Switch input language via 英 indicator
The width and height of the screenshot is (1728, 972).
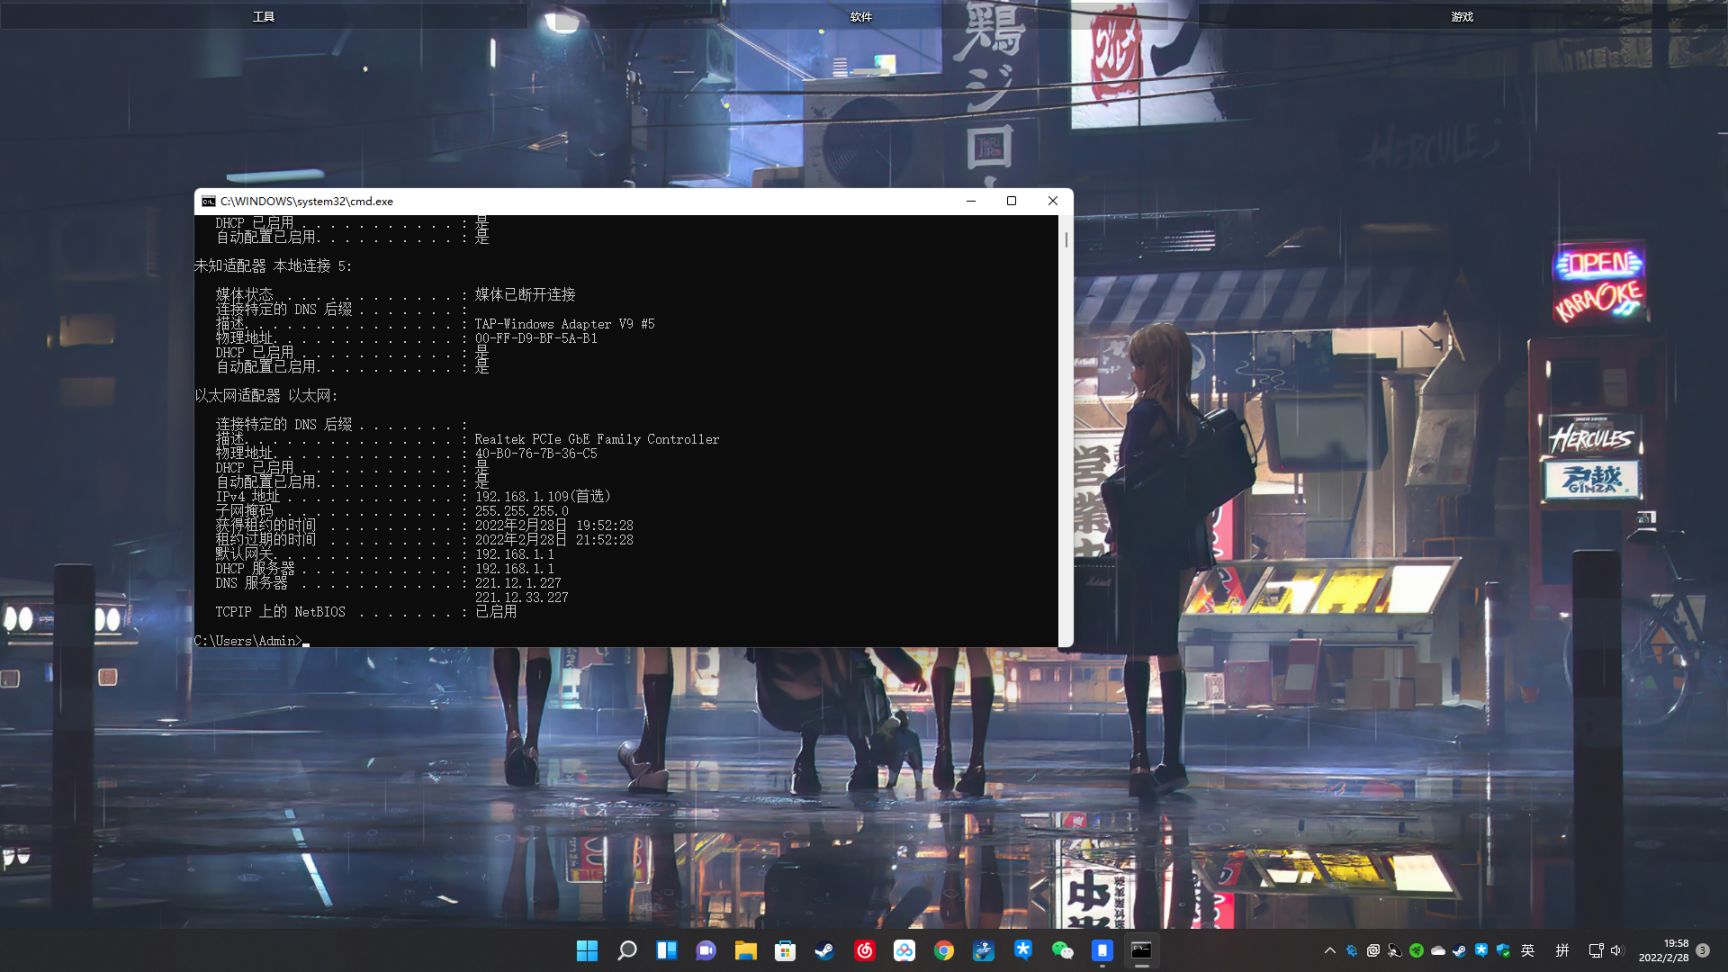click(1528, 951)
